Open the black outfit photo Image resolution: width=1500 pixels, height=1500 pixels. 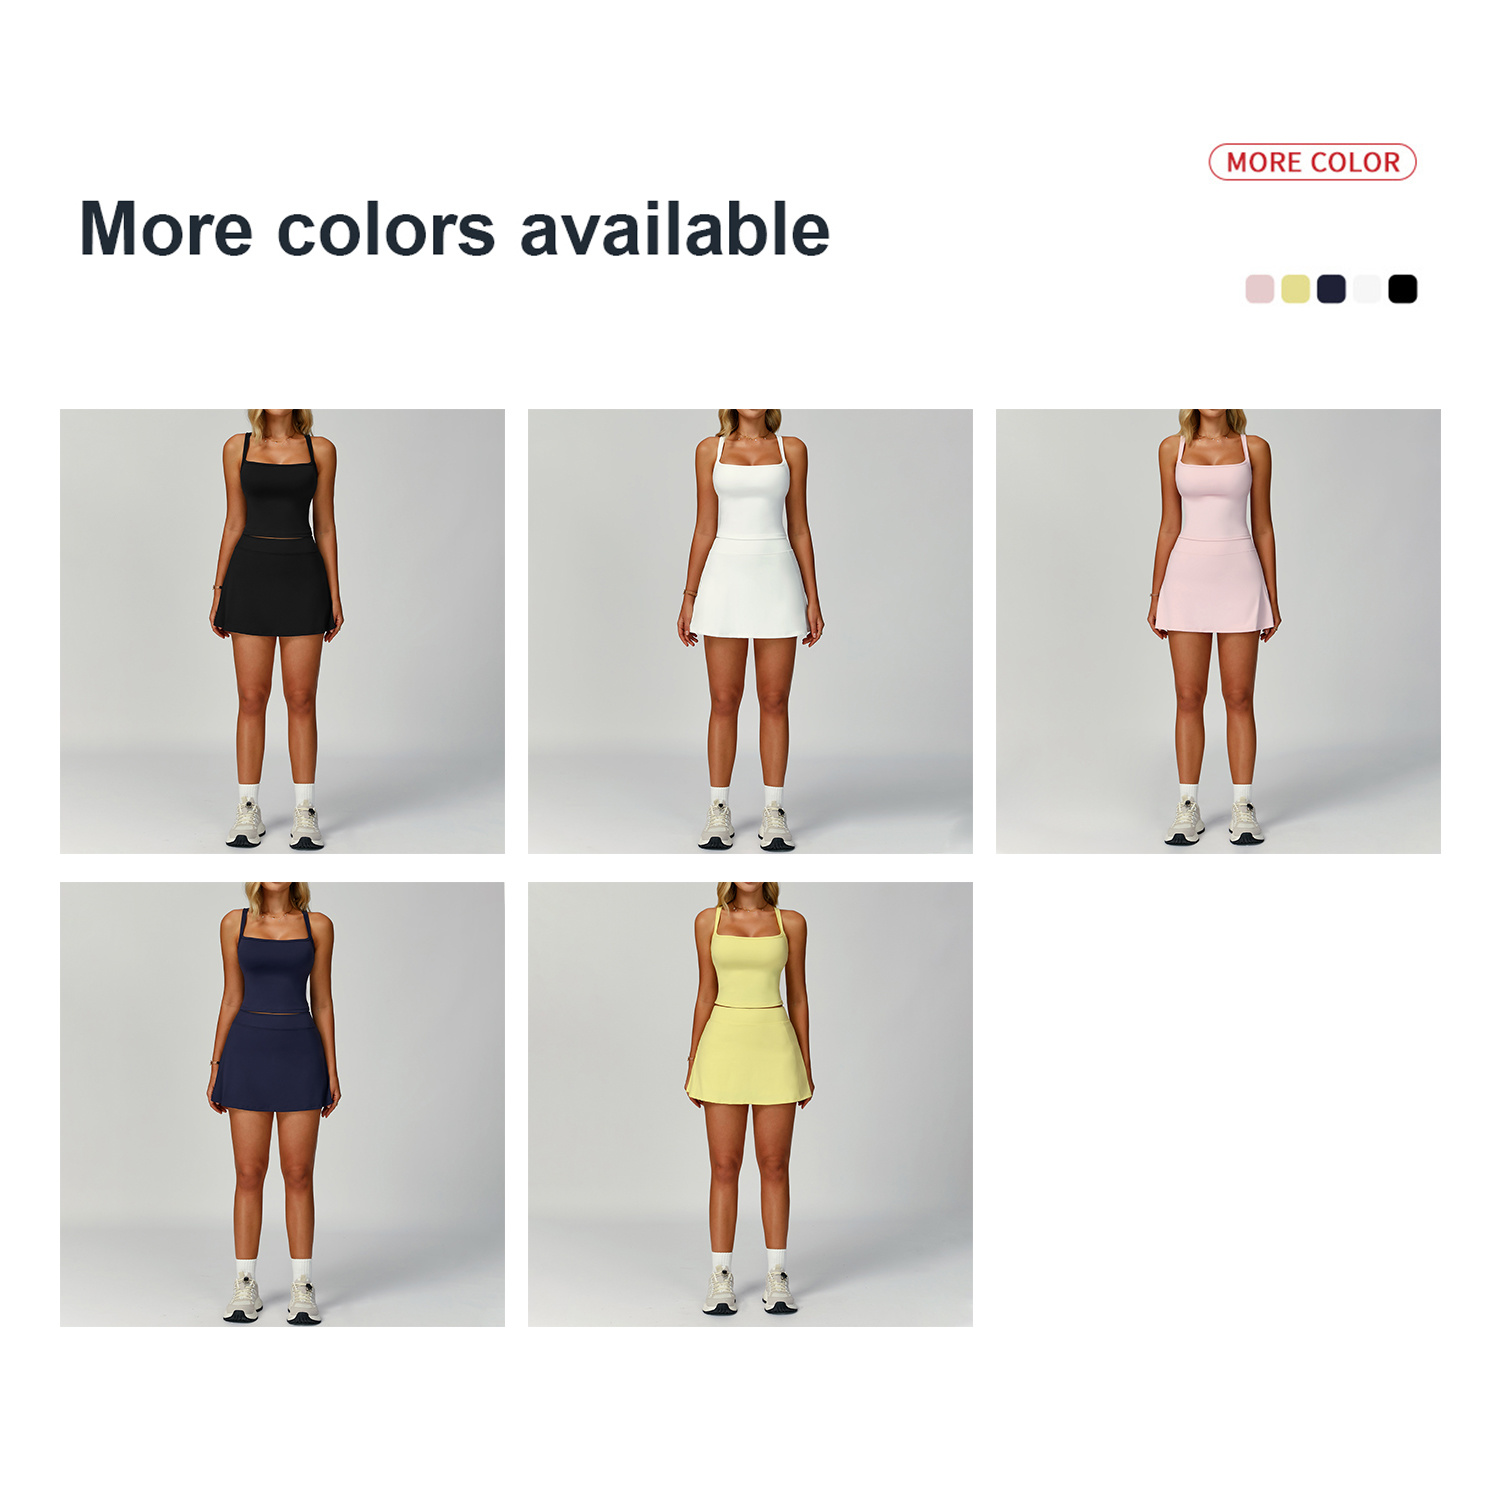coord(282,631)
